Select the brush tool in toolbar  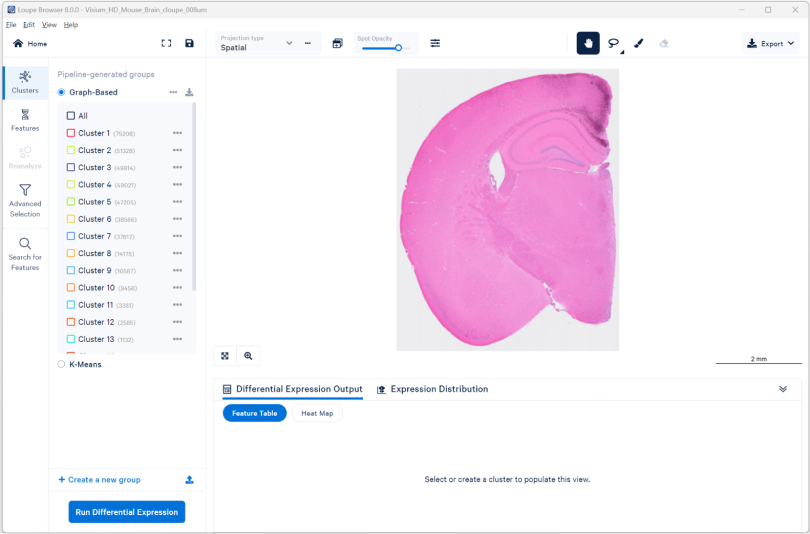[x=639, y=43]
